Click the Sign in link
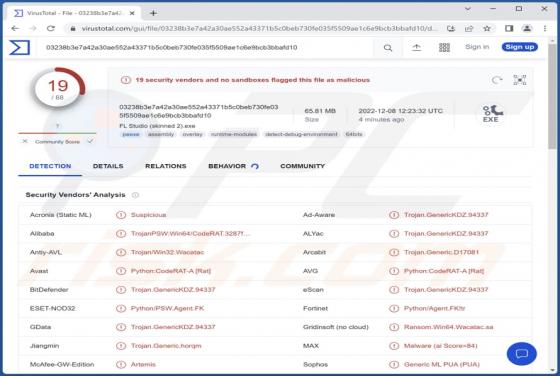Viewport: 560px width, 376px height. [477, 47]
